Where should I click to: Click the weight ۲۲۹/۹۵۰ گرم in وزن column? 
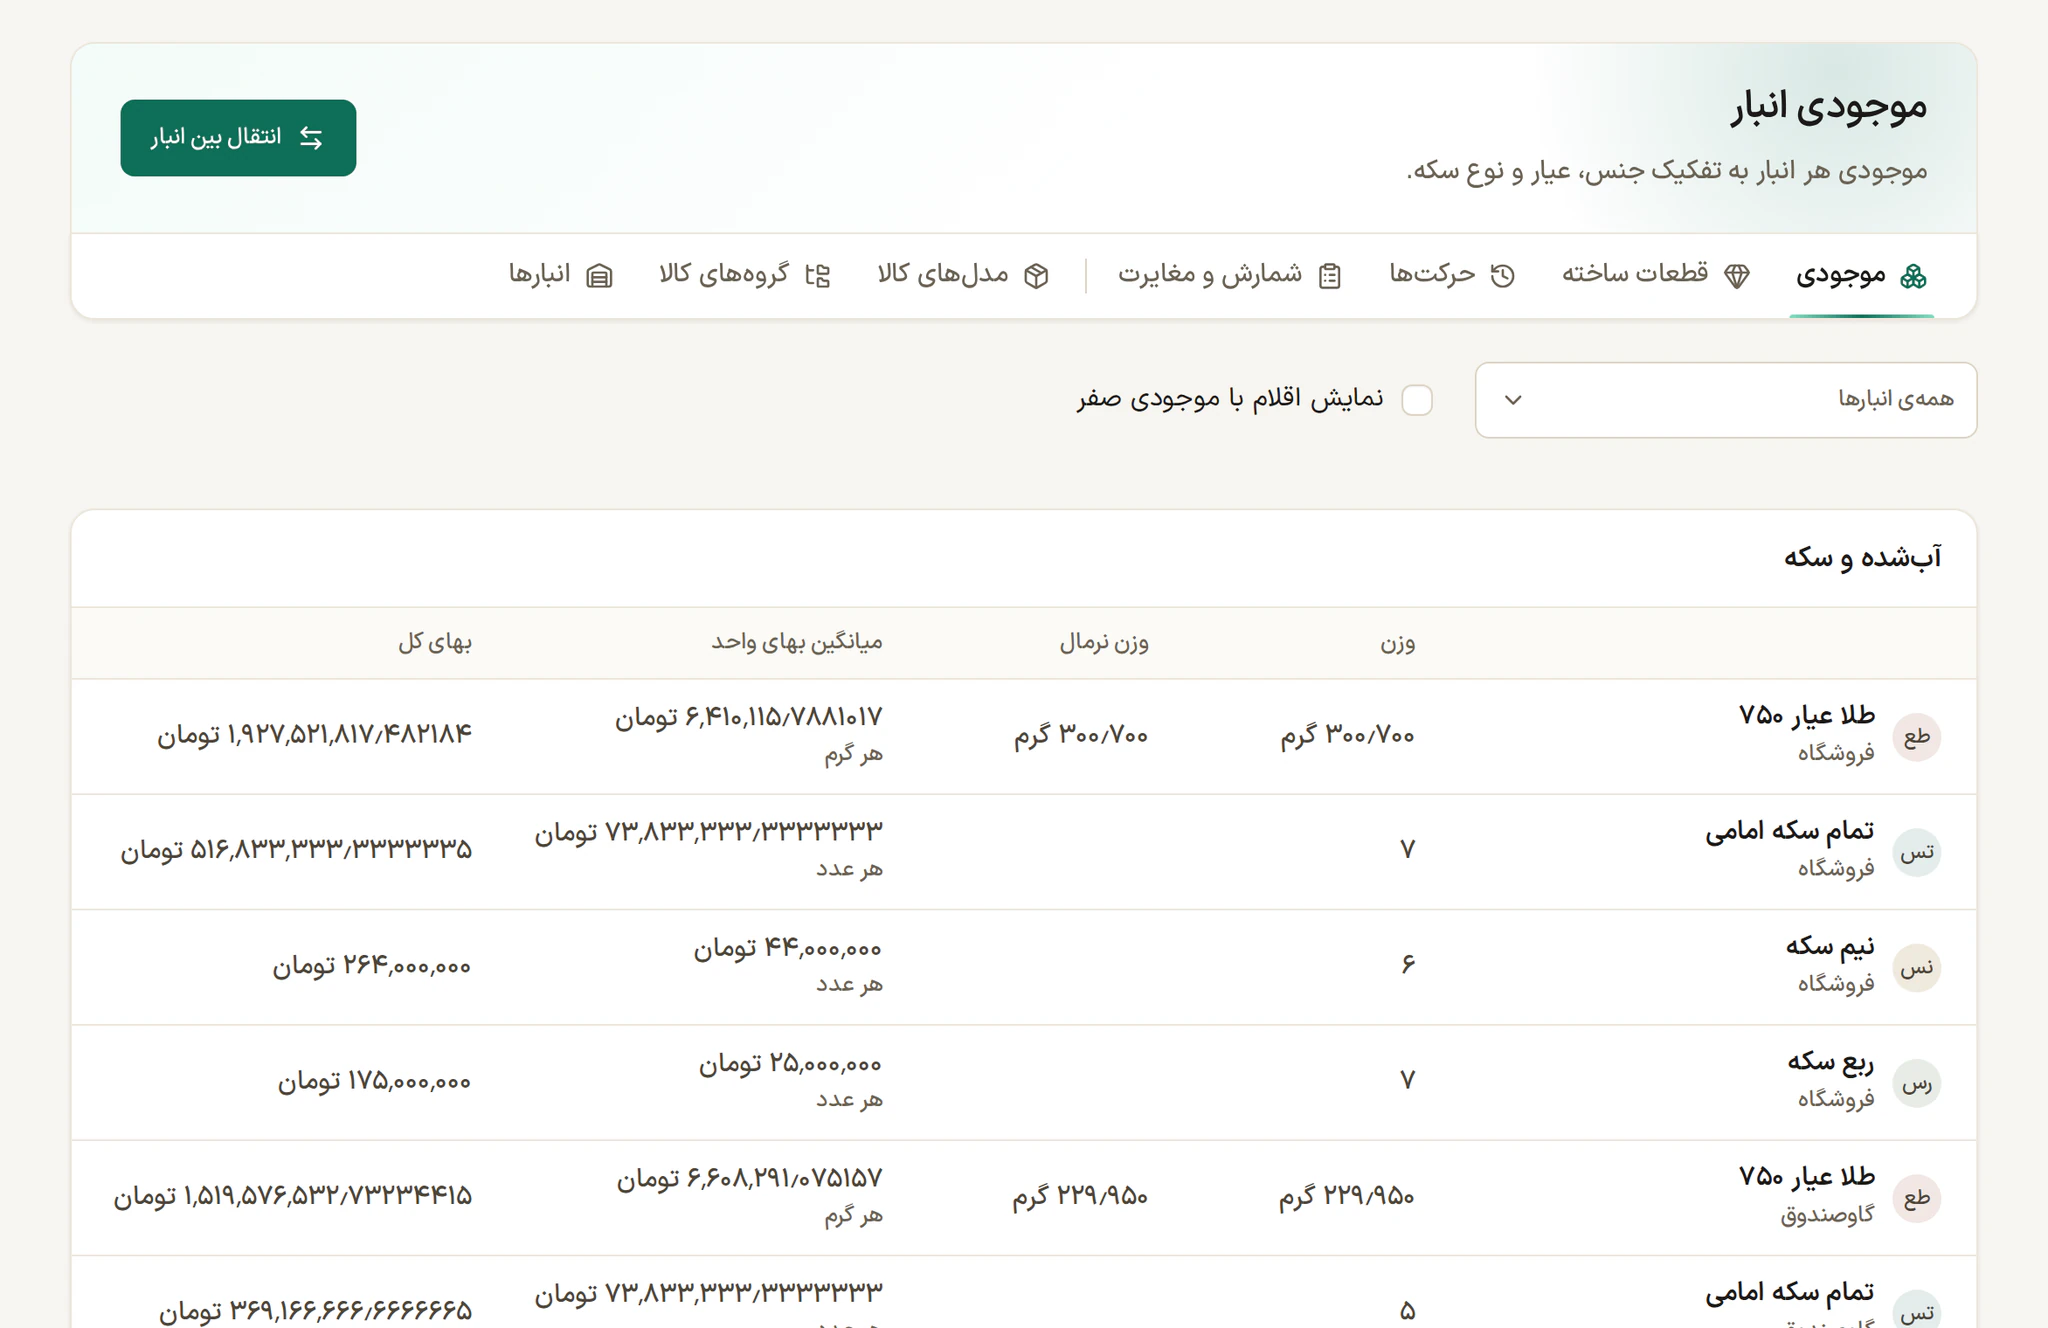pos(1346,1196)
